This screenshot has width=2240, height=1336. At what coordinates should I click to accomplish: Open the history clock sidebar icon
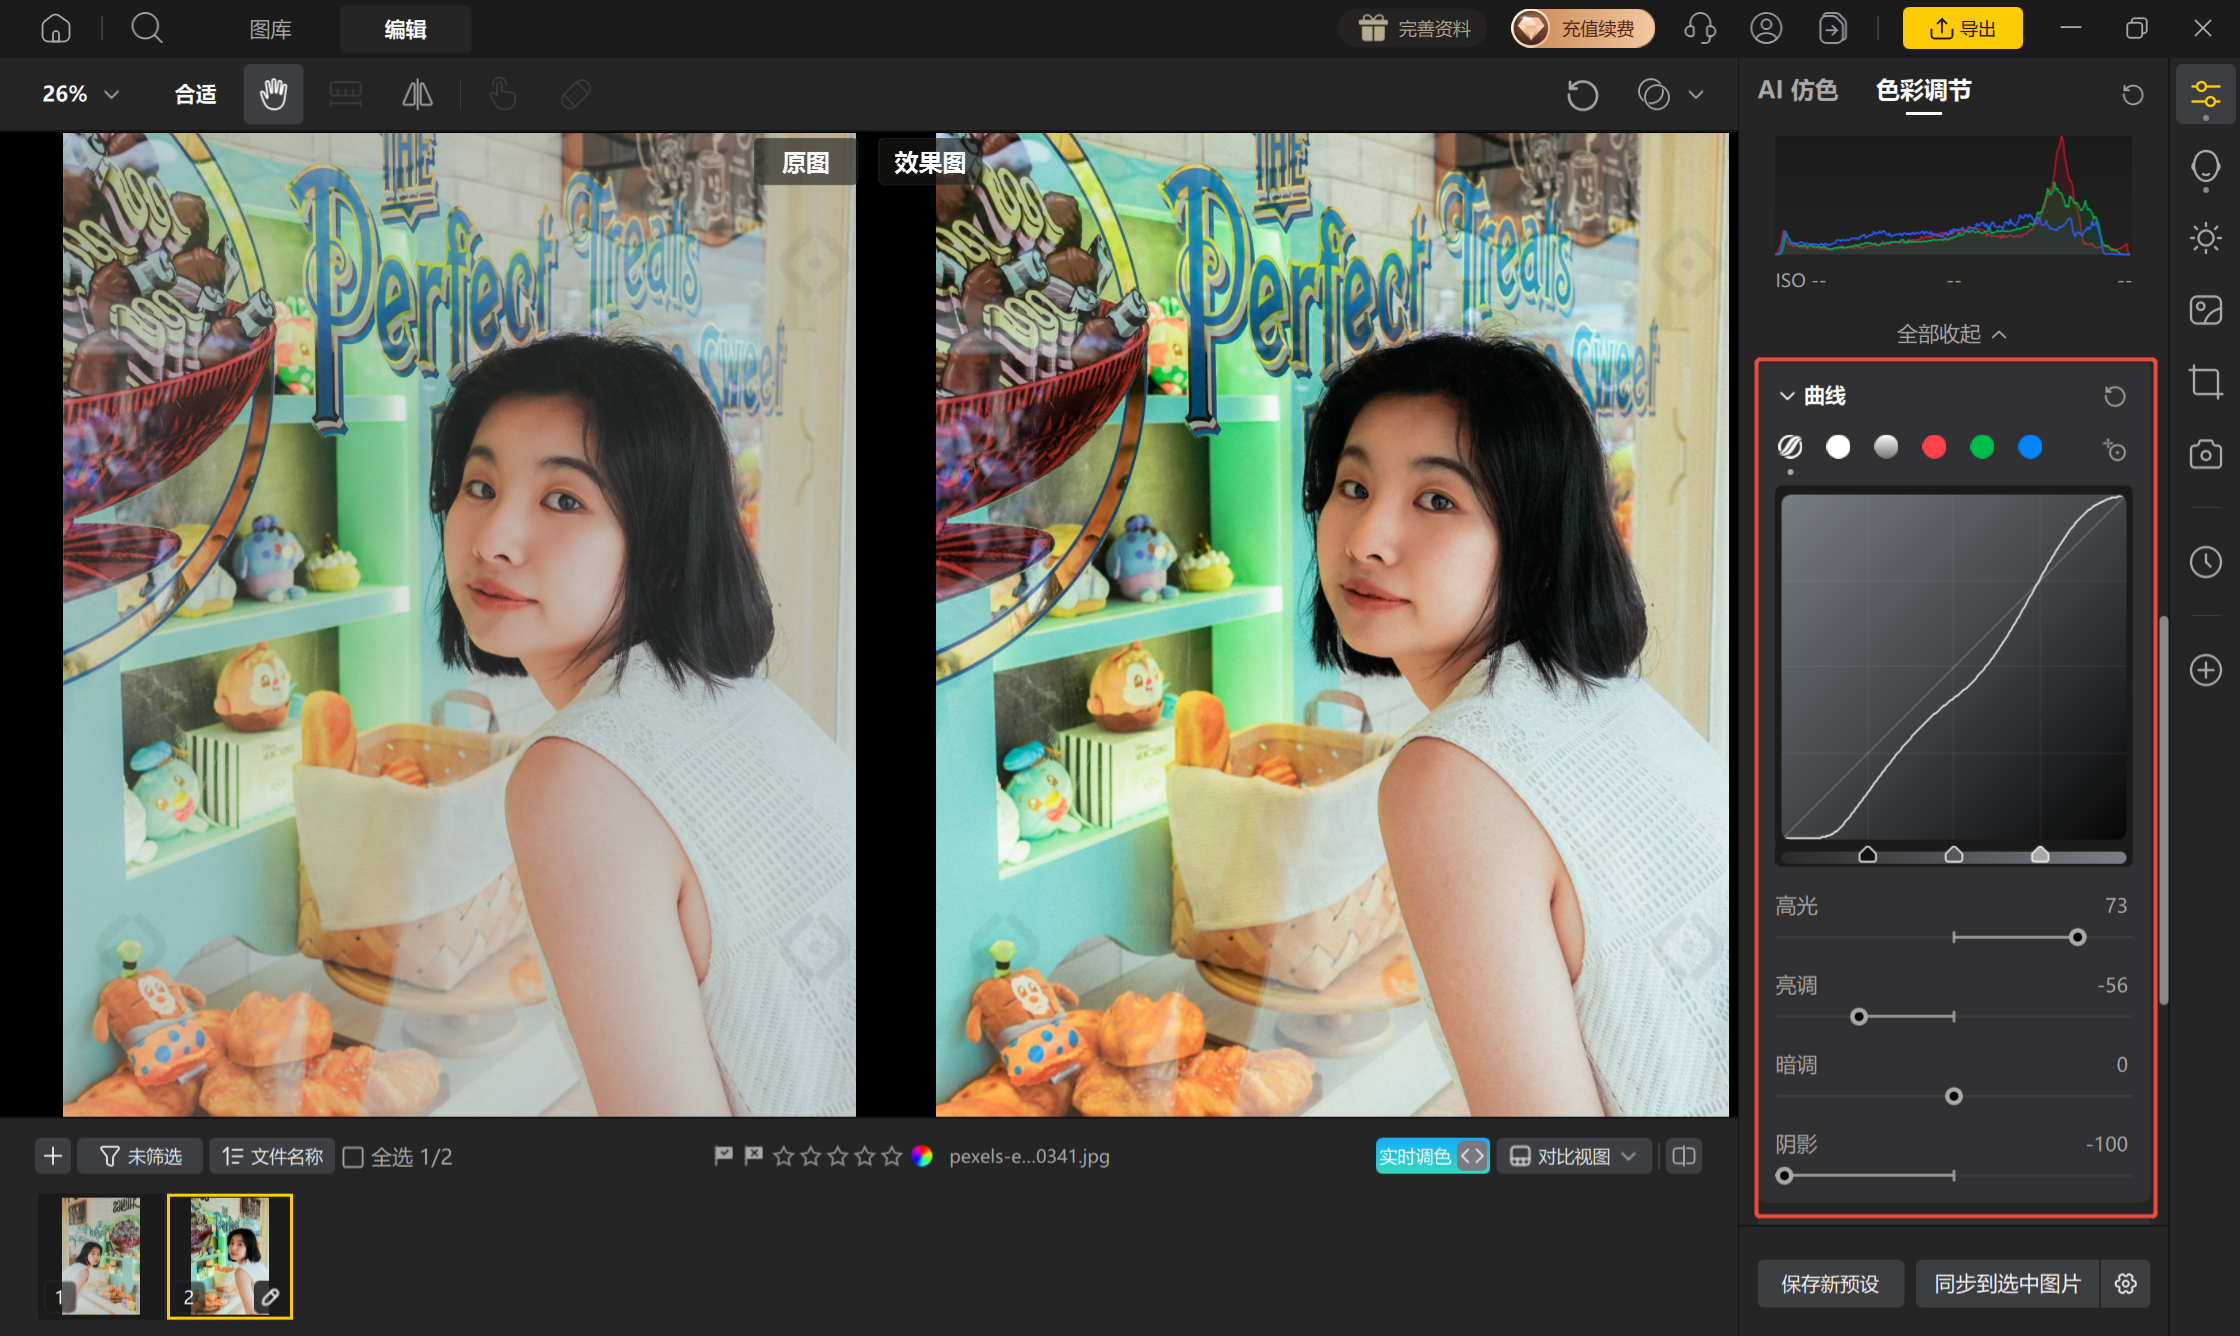click(2205, 562)
